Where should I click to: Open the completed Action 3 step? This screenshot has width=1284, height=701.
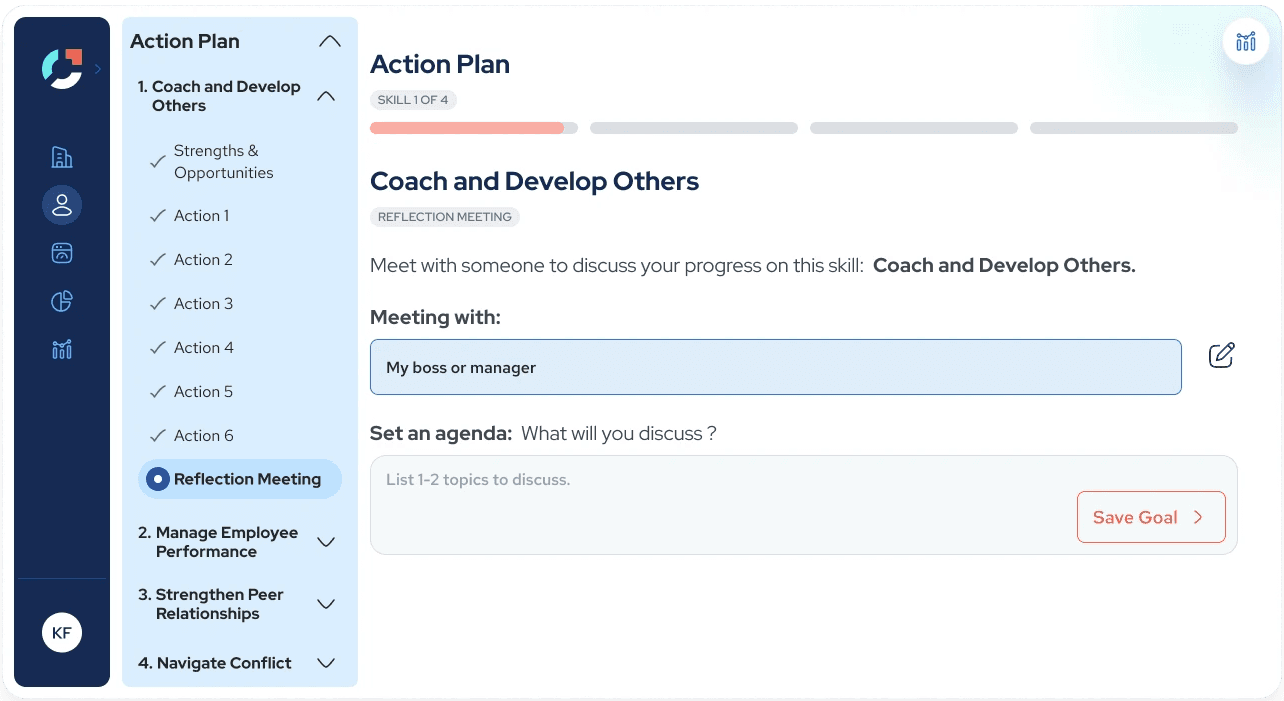click(203, 304)
